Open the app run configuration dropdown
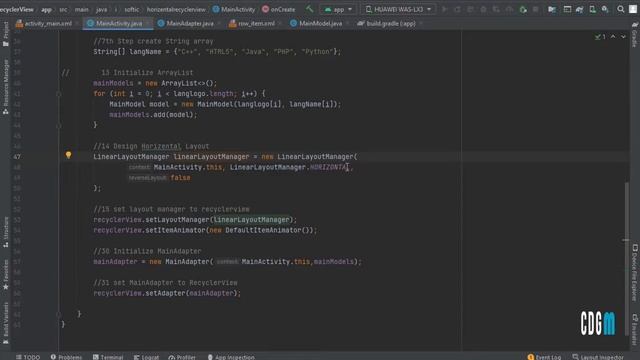The image size is (640, 360). 338,9
